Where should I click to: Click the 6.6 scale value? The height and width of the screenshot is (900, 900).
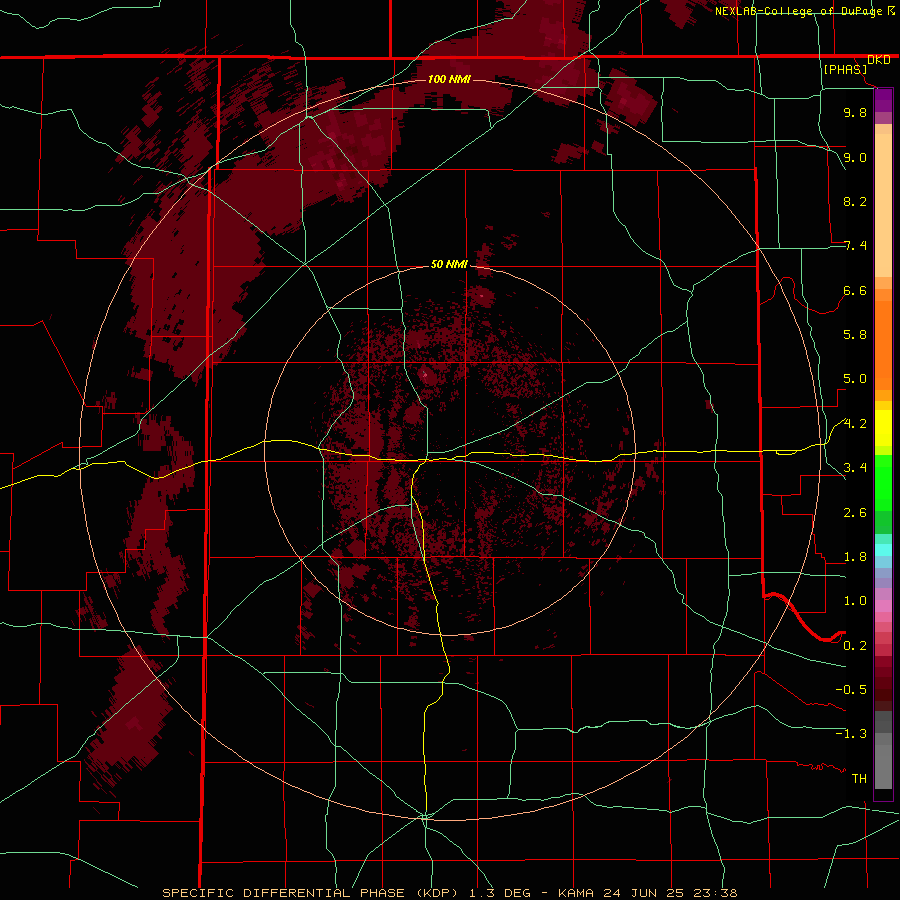[x=855, y=290]
